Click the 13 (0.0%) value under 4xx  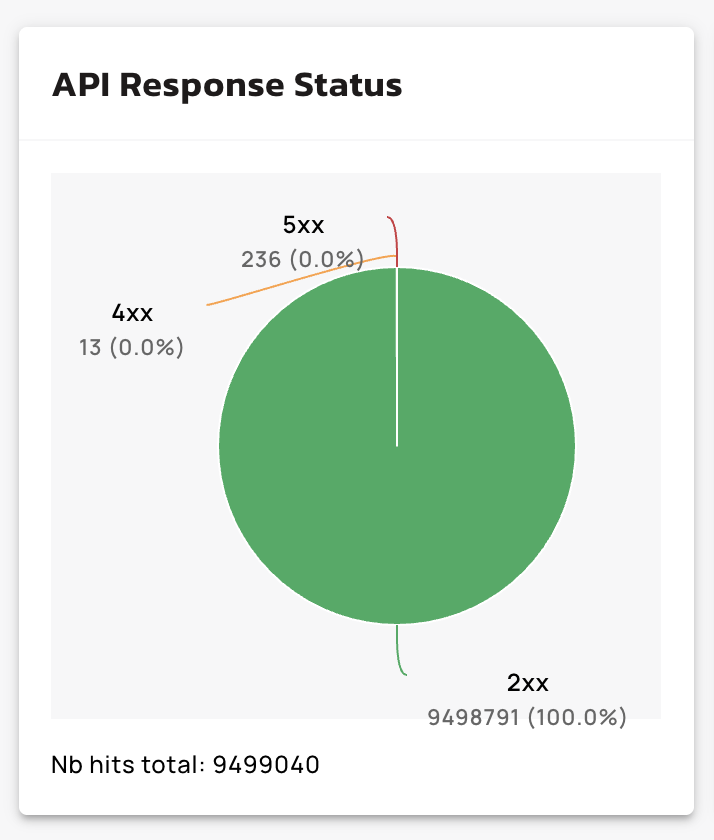pos(131,348)
